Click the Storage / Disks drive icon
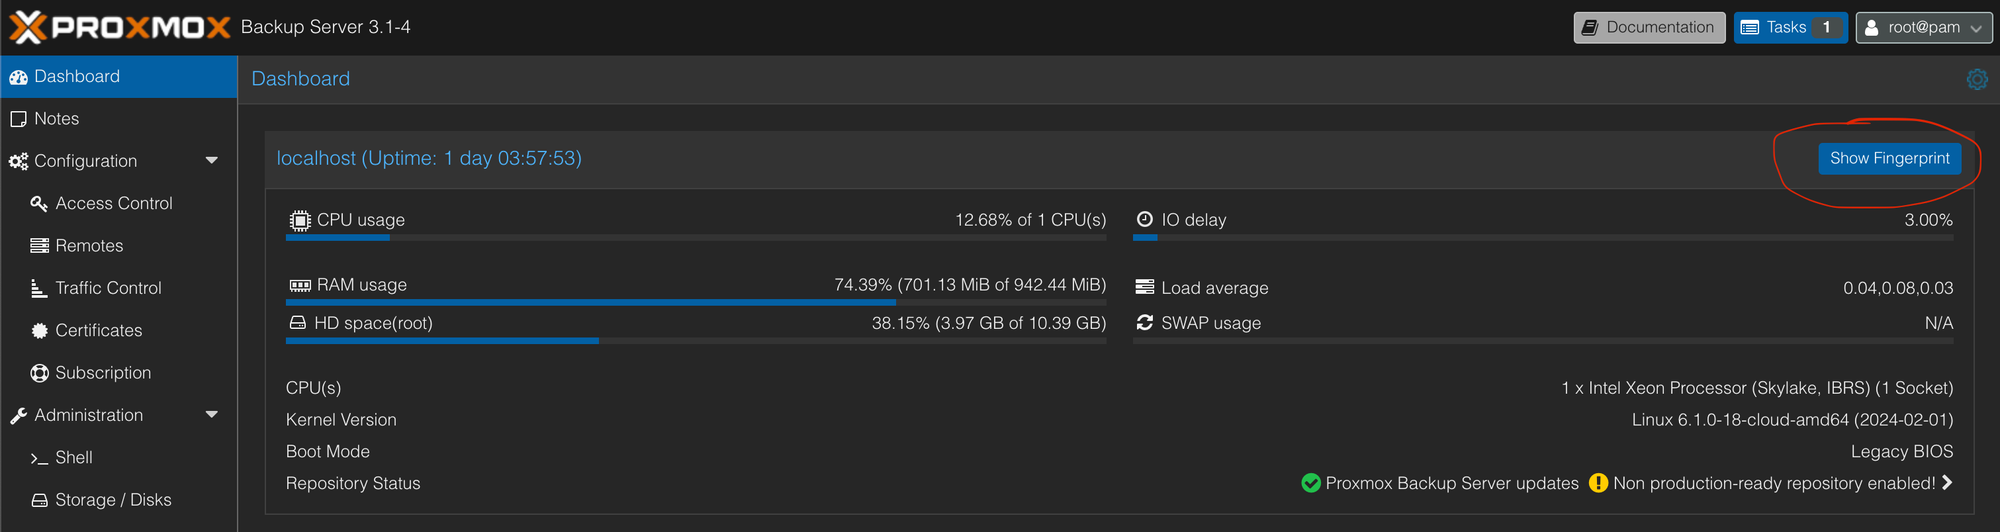The image size is (2000, 532). coord(39,500)
